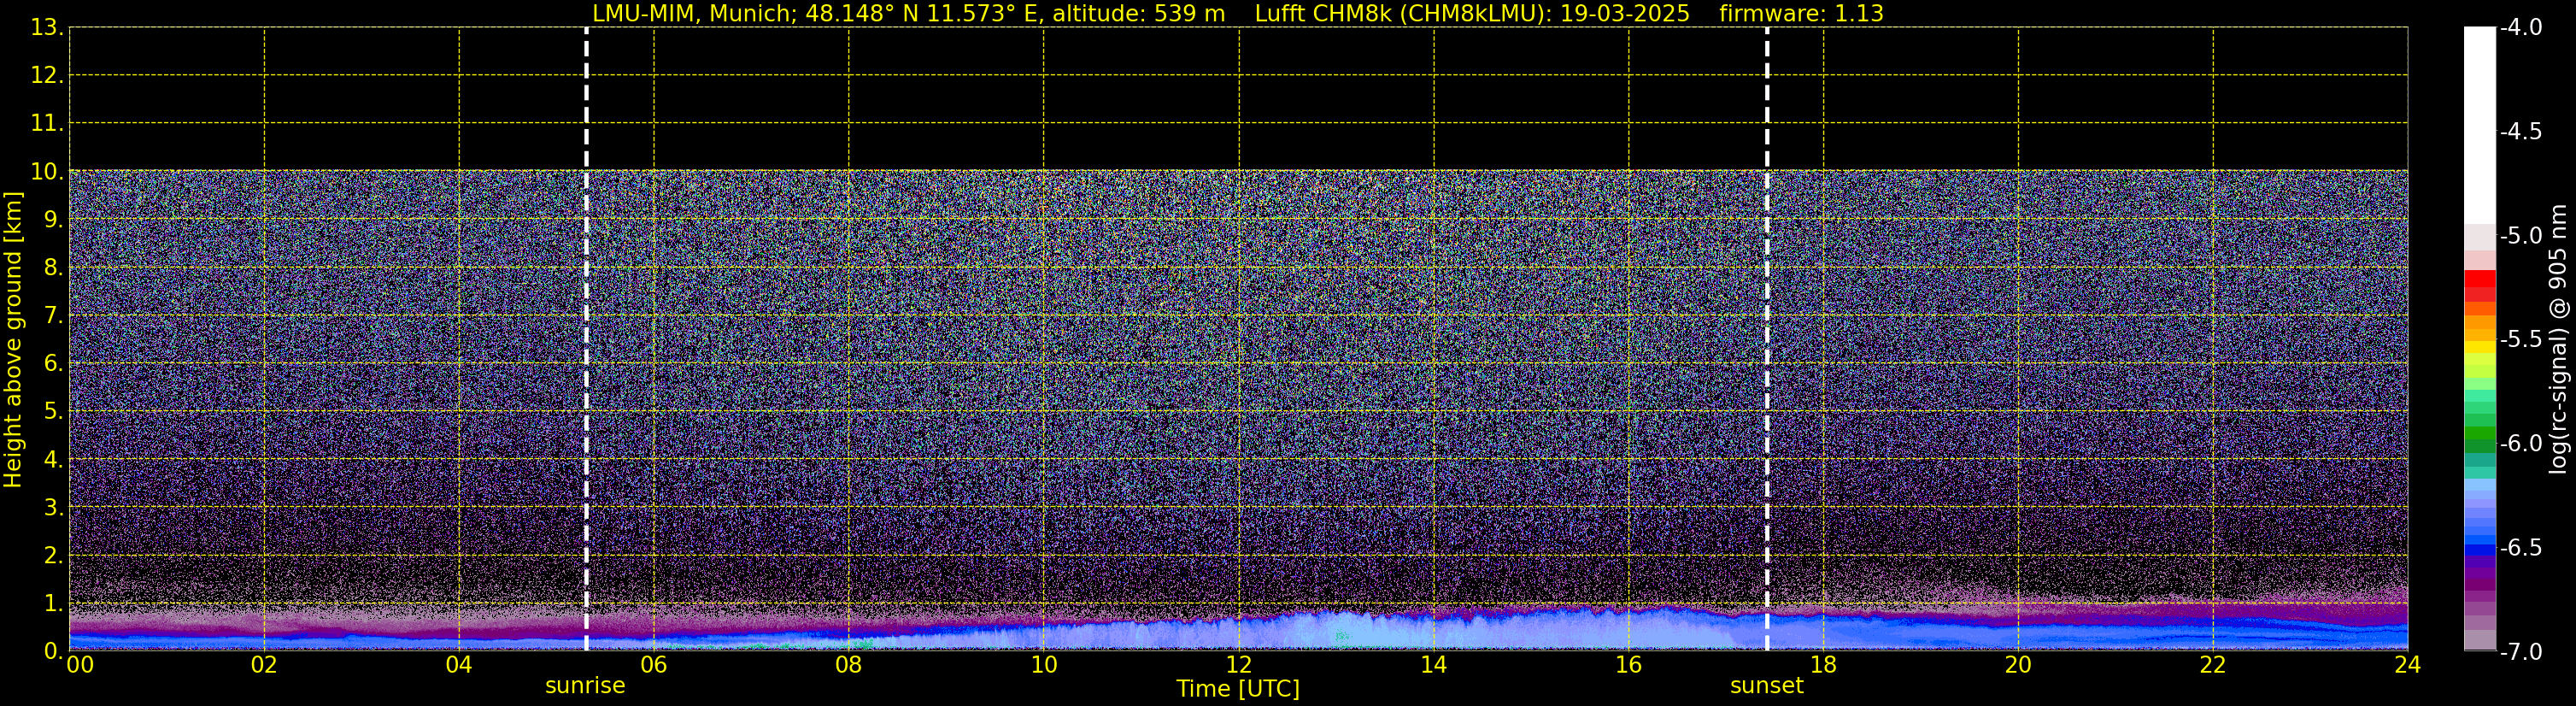
Task: Click the '18' time axis tick label
Action: point(1824,665)
